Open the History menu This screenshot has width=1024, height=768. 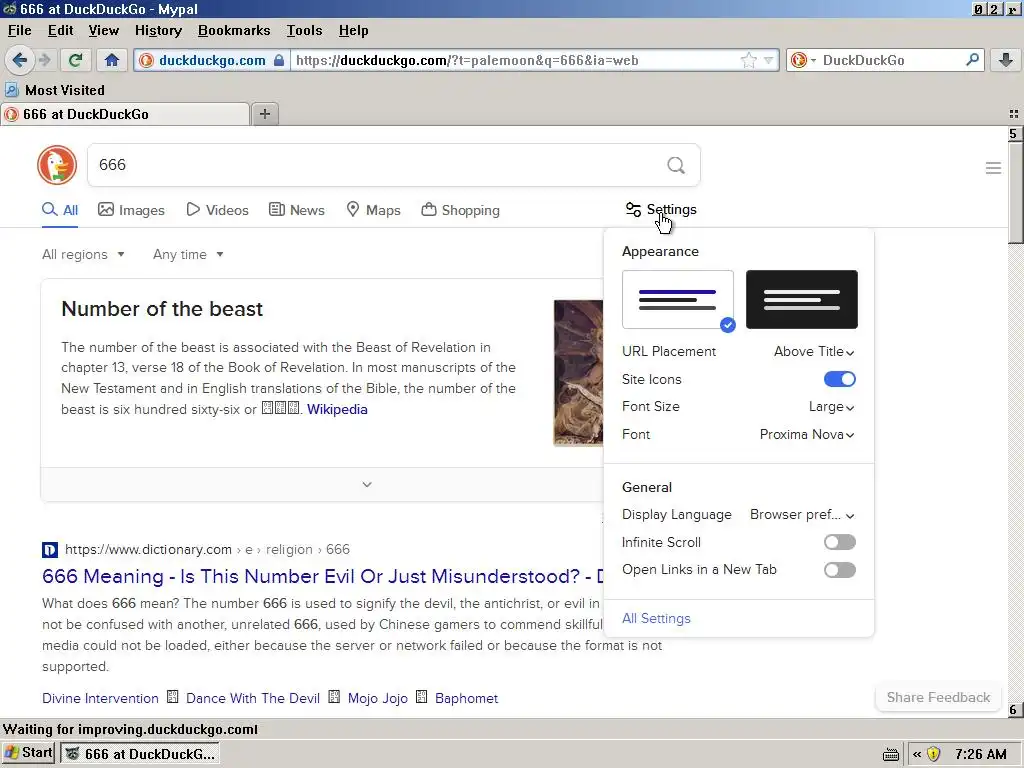[x=158, y=30]
